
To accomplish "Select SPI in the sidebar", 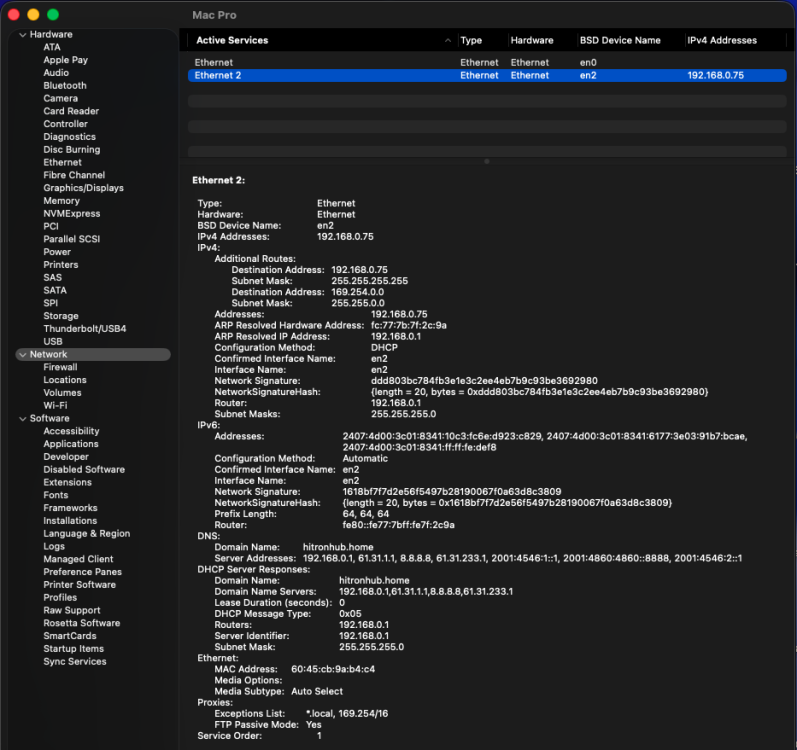I will tap(50, 303).
